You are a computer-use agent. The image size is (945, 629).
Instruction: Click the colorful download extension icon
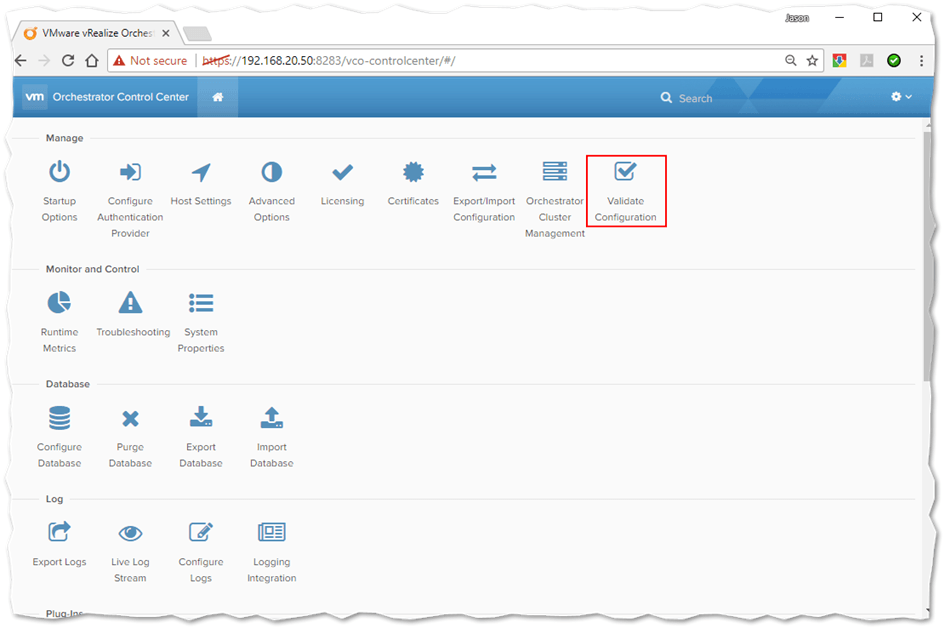840,60
